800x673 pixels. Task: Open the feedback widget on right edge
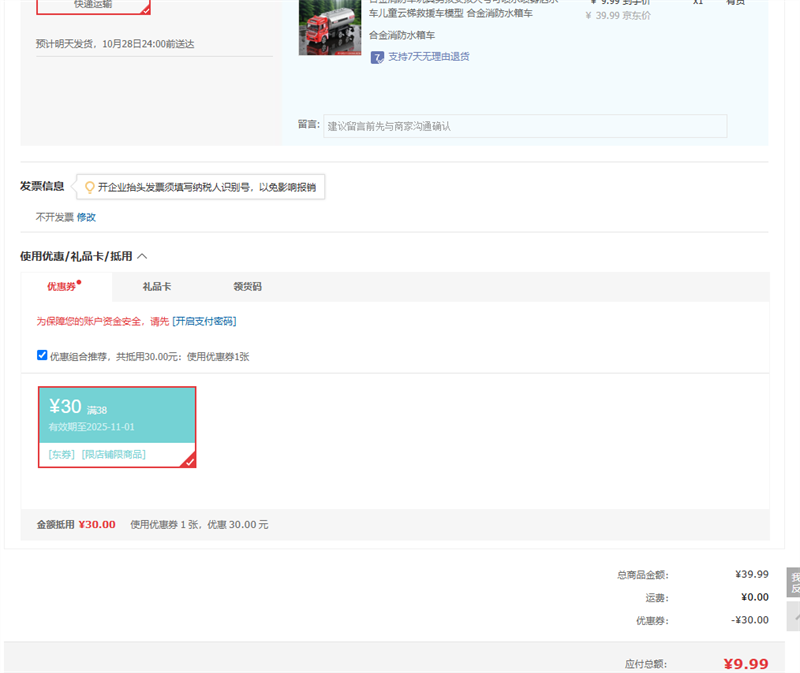tap(794, 582)
